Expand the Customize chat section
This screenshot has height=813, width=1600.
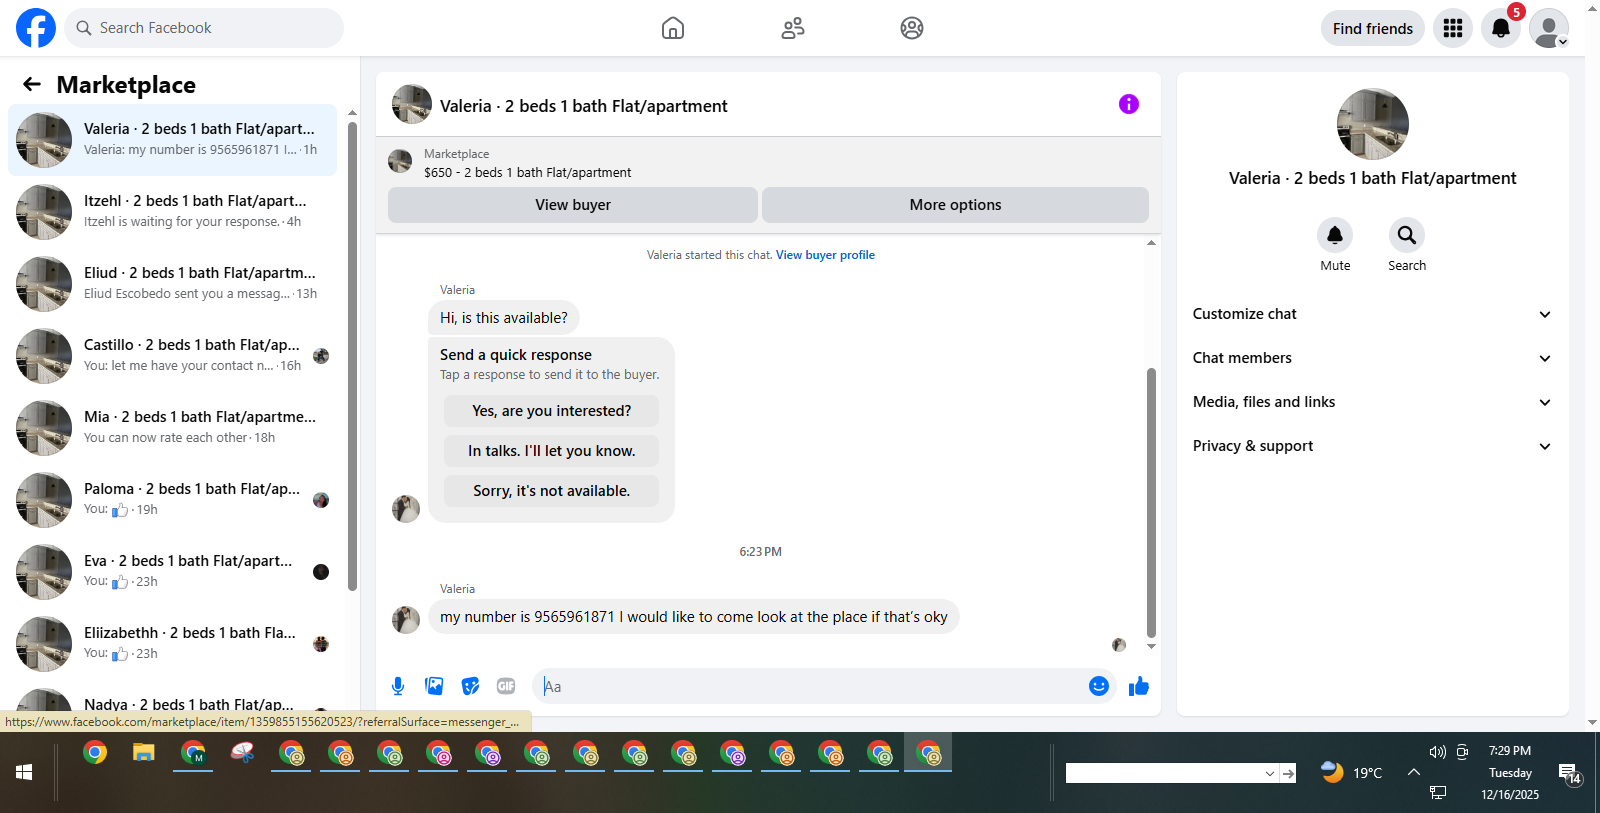coord(1372,314)
